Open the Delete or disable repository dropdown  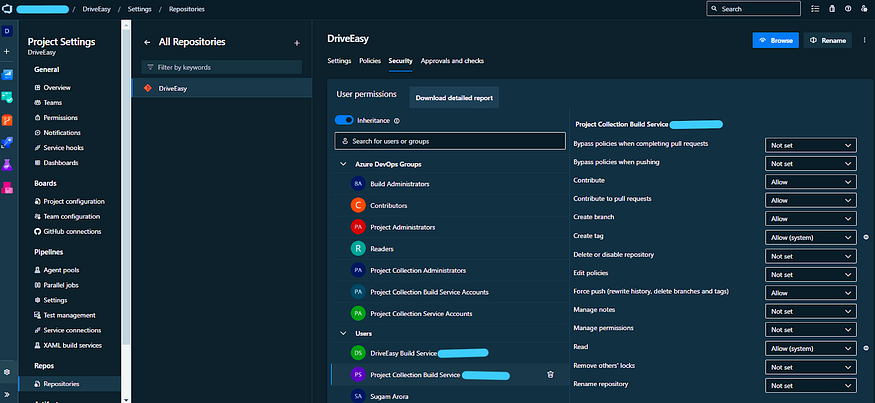pos(810,256)
